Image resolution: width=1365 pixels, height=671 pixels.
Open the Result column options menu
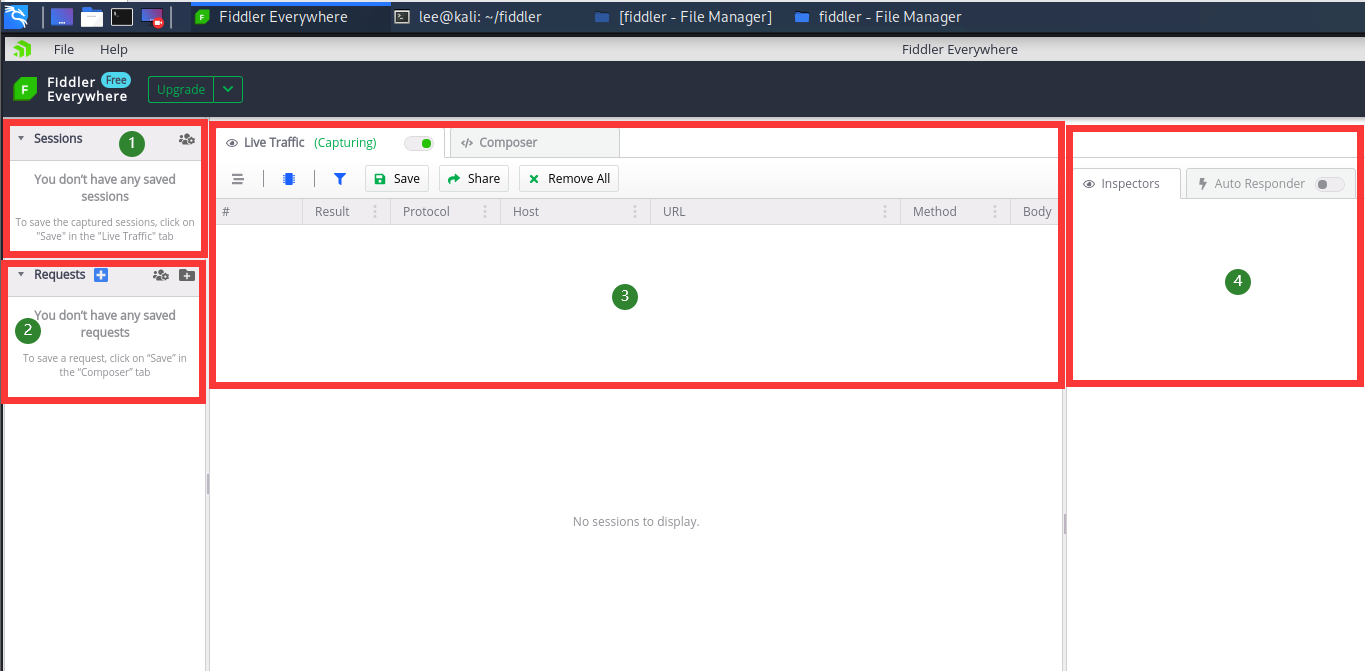[376, 211]
